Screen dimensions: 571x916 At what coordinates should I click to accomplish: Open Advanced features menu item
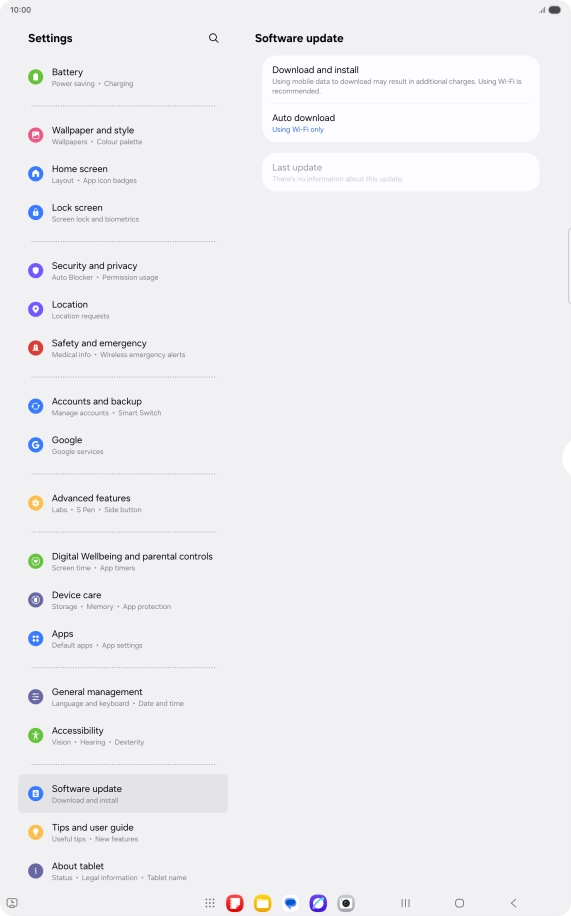pos(123,504)
